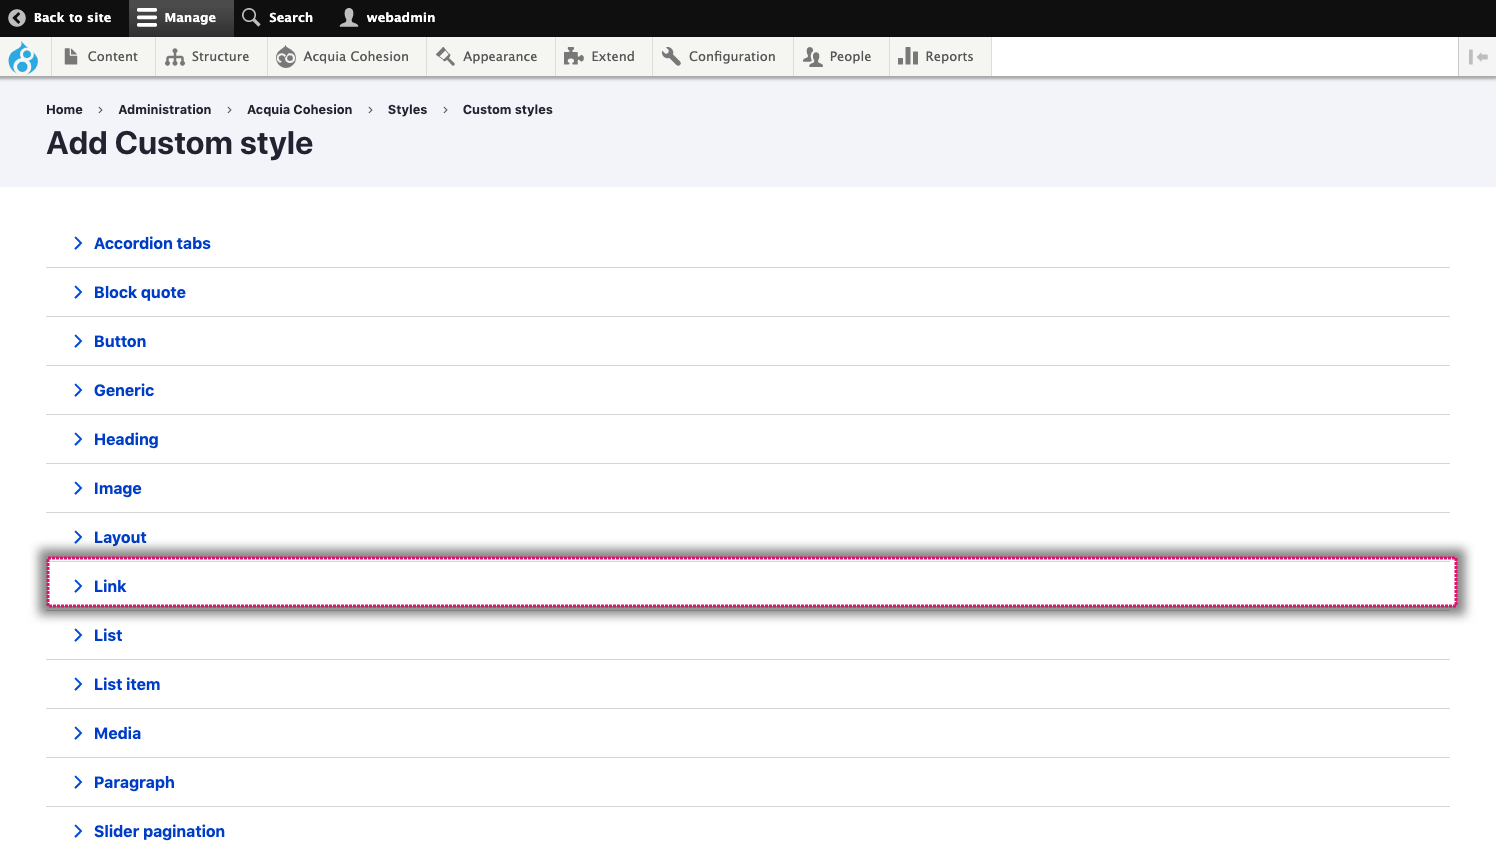The height and width of the screenshot is (867, 1496).
Task: Click the Reports bar chart icon
Action: pyautogui.click(x=908, y=57)
